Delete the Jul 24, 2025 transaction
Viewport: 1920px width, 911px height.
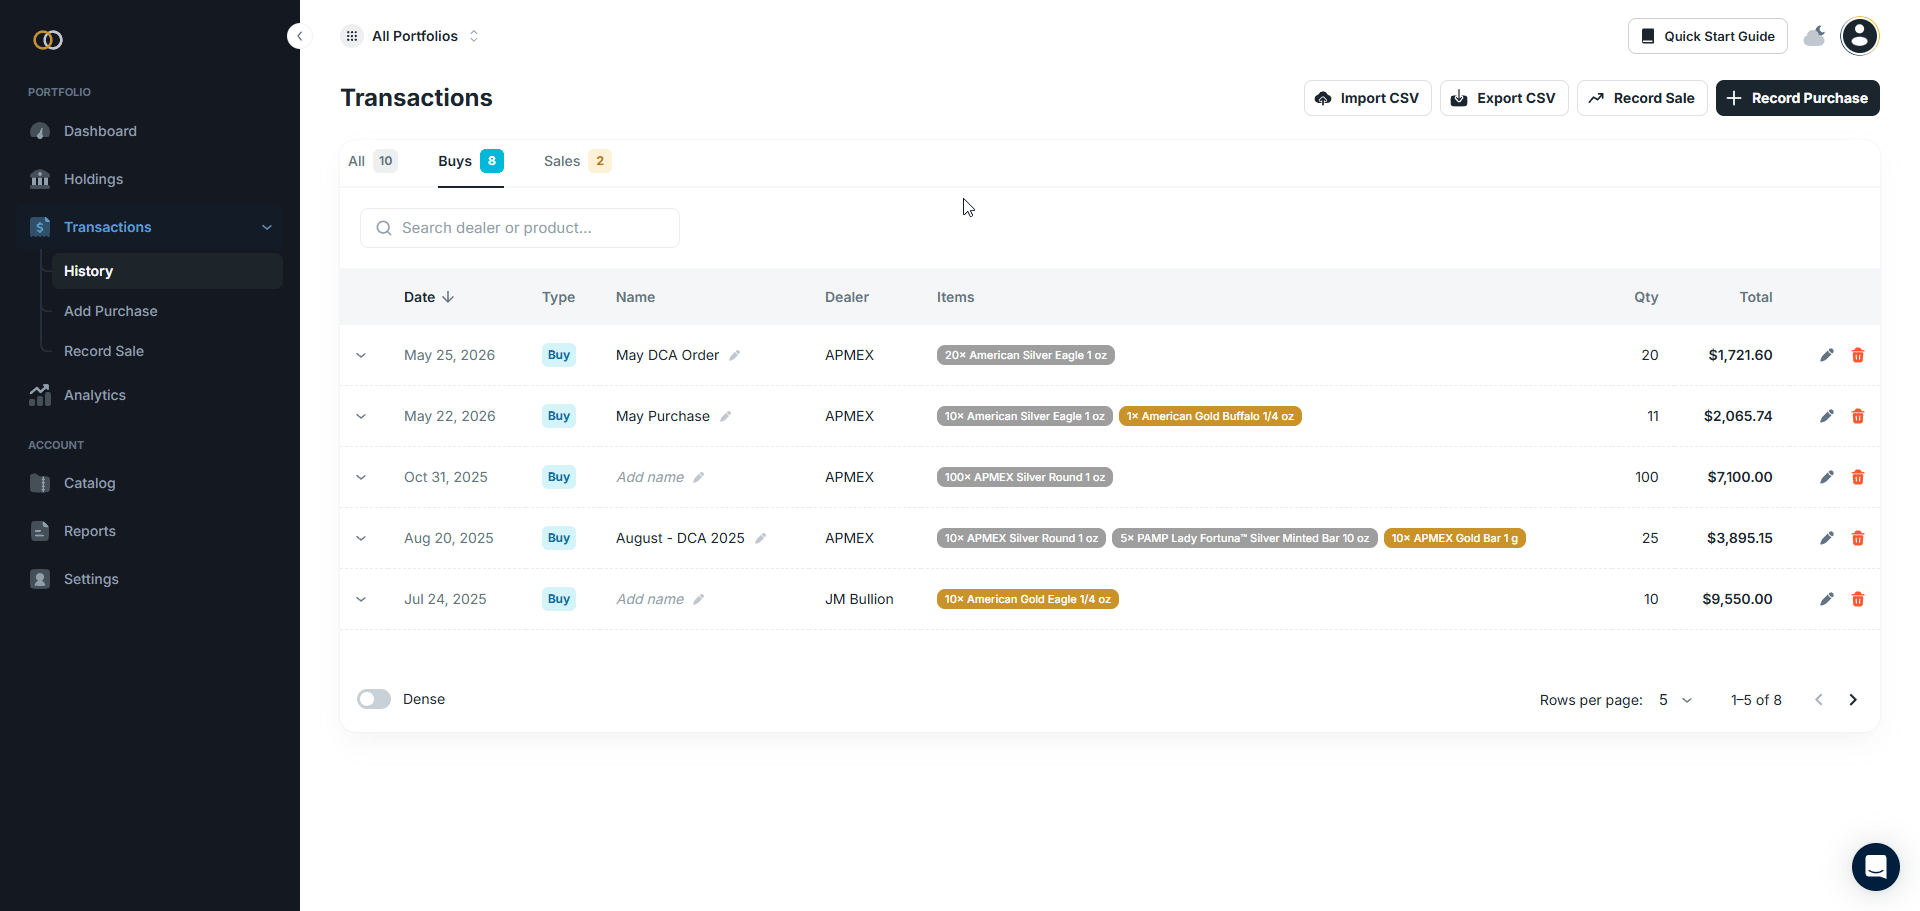pos(1858,599)
